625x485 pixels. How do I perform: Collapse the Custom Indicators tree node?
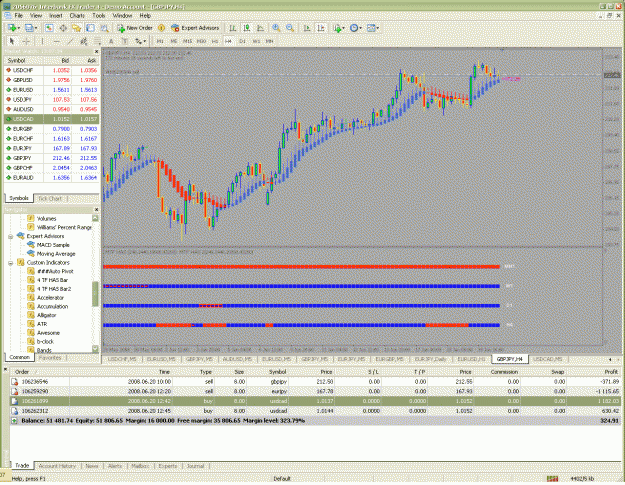point(11,263)
